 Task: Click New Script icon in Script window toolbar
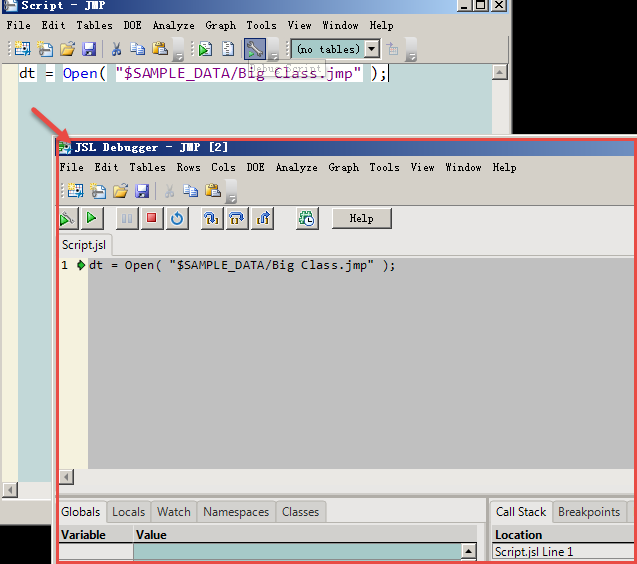click(x=45, y=49)
